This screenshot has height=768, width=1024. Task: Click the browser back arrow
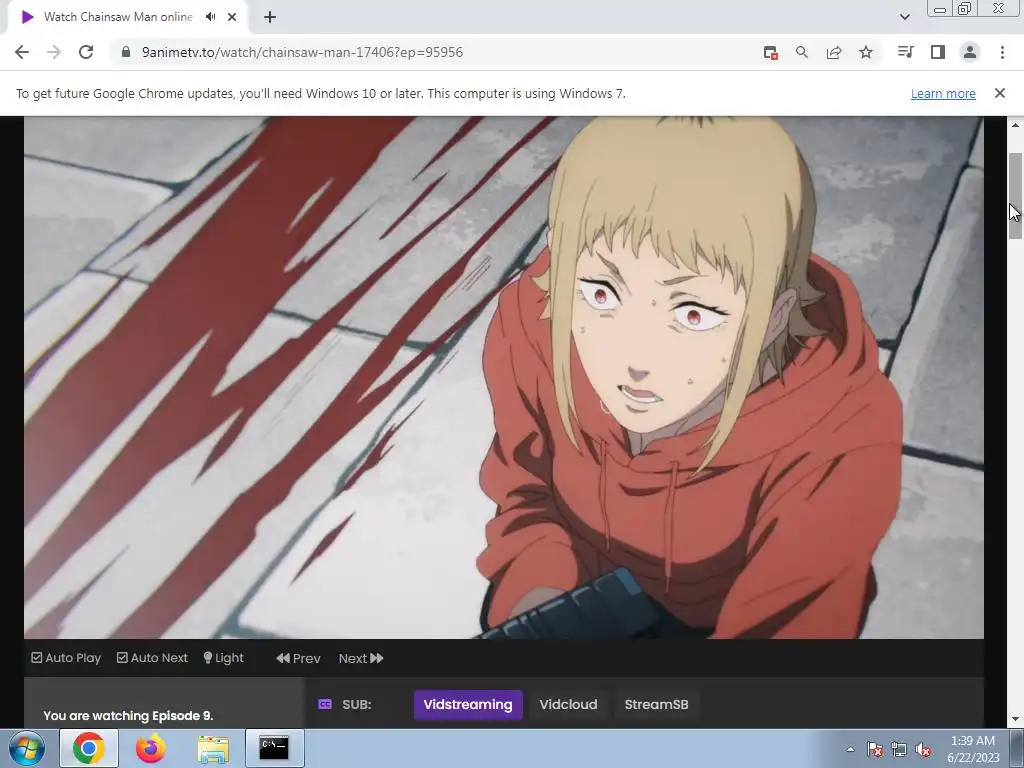[x=22, y=52]
